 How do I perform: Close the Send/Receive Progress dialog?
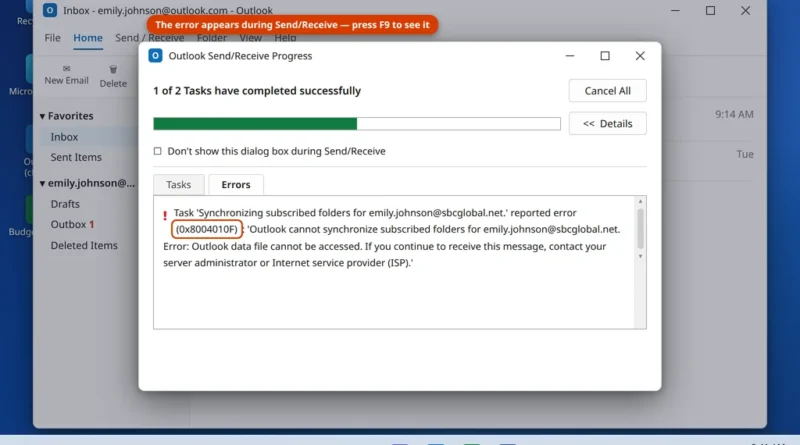pos(640,56)
